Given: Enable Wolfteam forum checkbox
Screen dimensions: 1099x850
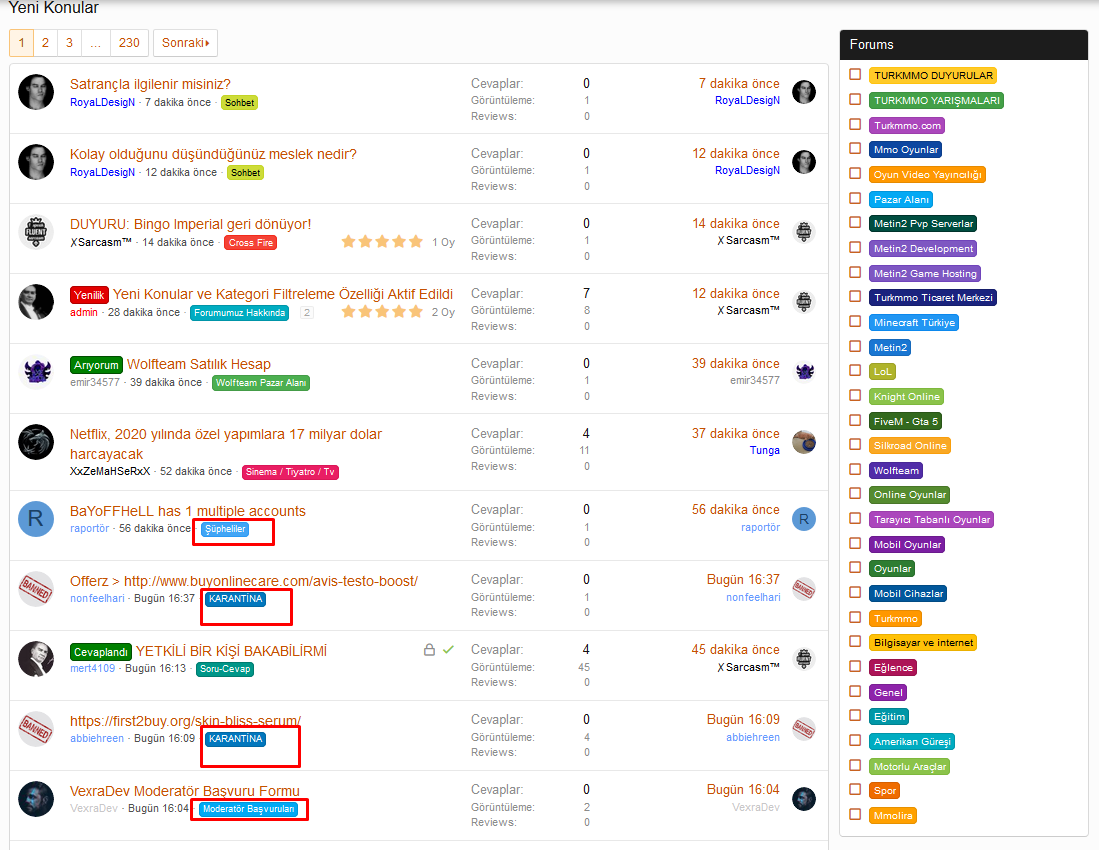Looking at the screenshot, I should pos(855,469).
